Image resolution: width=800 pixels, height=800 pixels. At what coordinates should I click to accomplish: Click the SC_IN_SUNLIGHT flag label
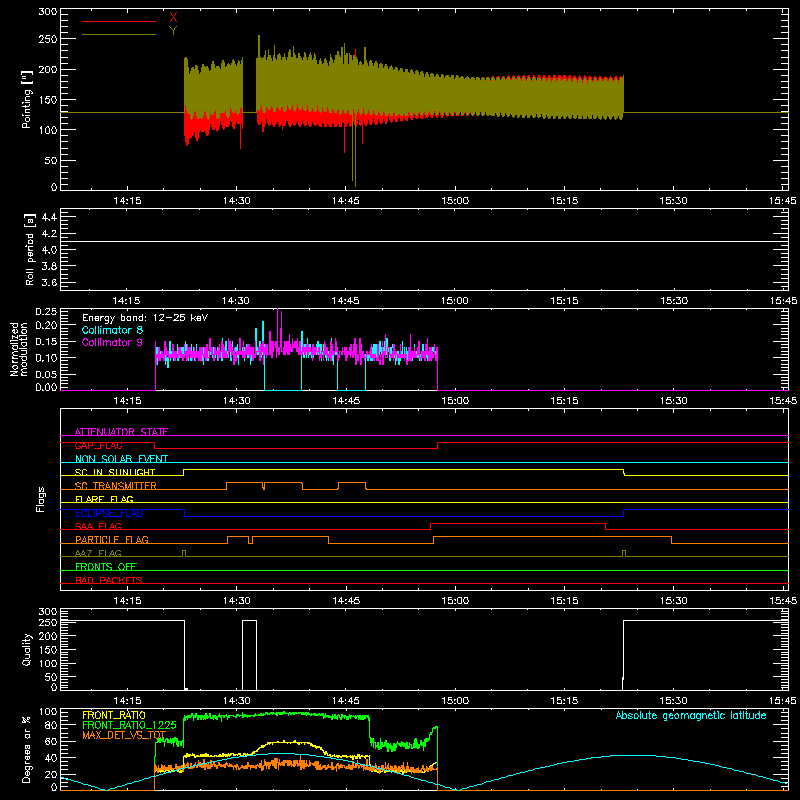(115, 472)
